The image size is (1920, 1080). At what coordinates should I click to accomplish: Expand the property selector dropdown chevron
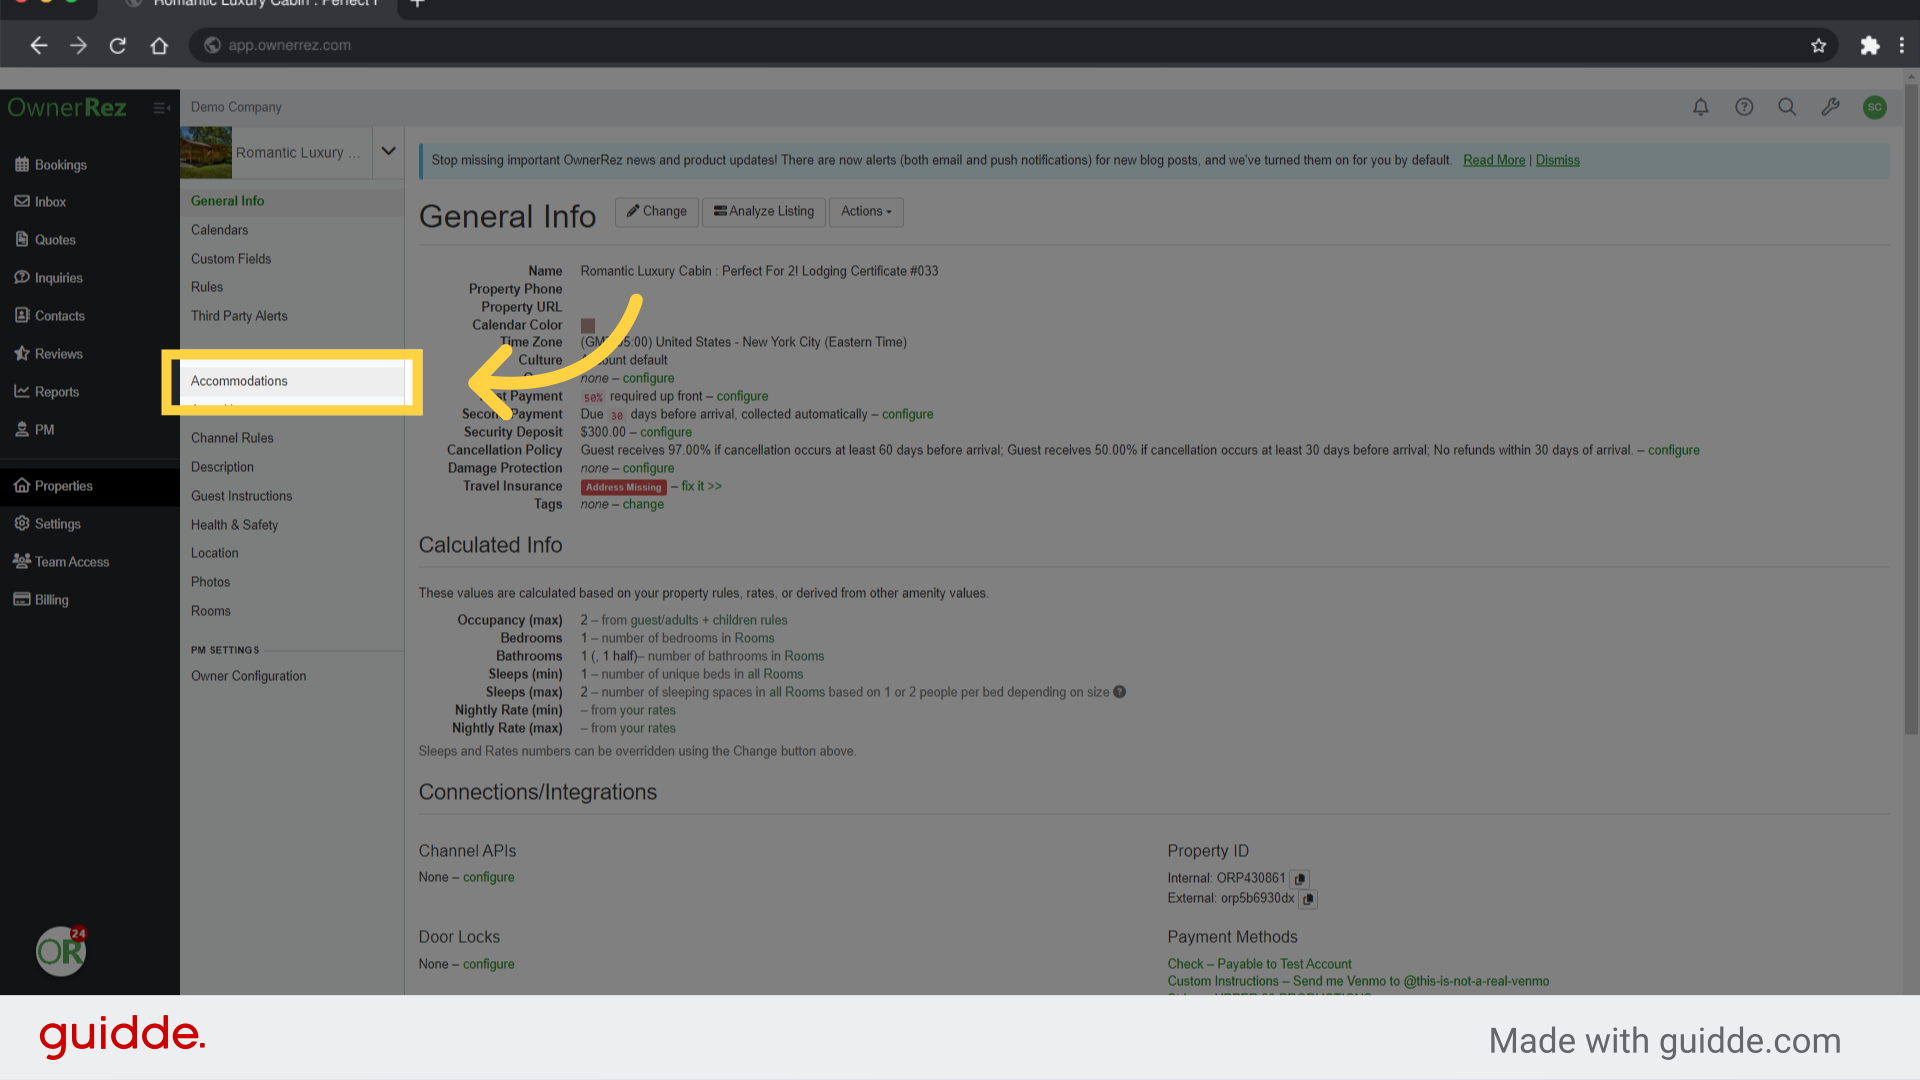[x=389, y=152]
